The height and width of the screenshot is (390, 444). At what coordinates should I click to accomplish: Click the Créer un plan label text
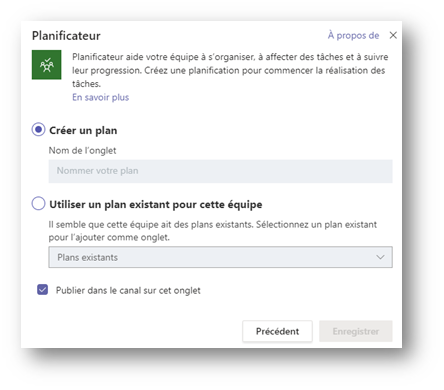[83, 130]
